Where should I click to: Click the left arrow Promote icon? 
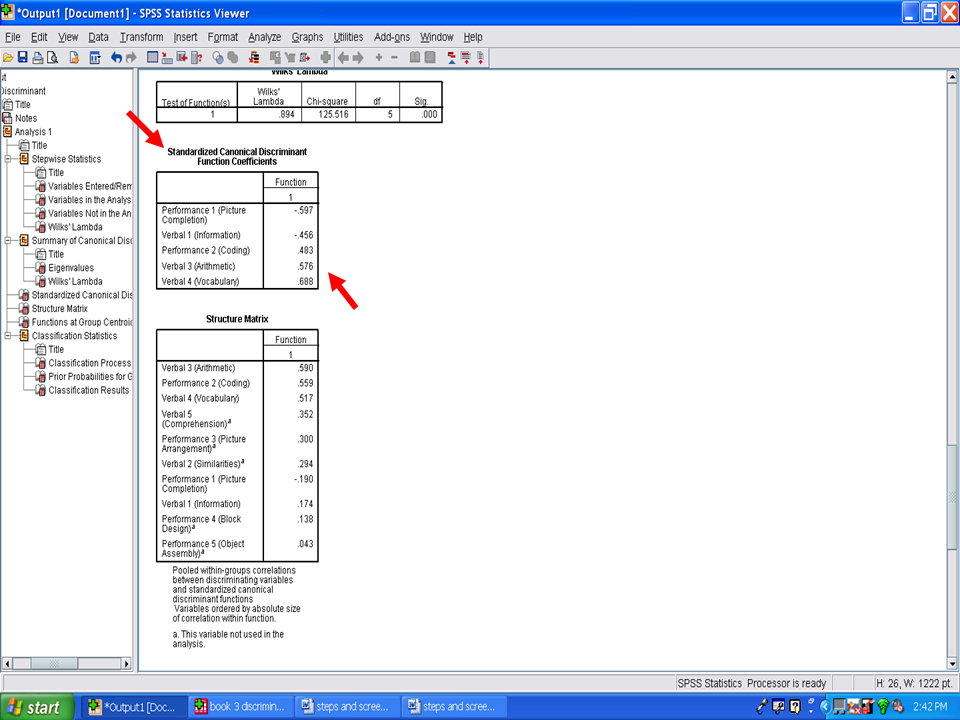pyautogui.click(x=343, y=58)
